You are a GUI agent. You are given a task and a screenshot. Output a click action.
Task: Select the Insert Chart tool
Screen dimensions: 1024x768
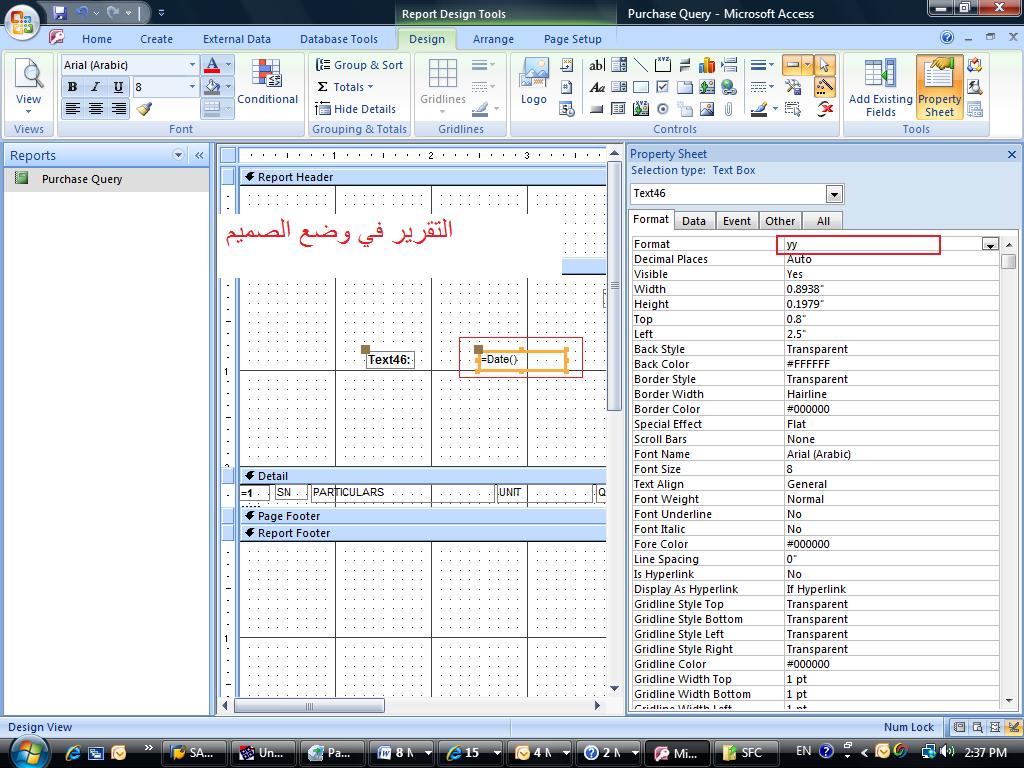pyautogui.click(x=707, y=65)
